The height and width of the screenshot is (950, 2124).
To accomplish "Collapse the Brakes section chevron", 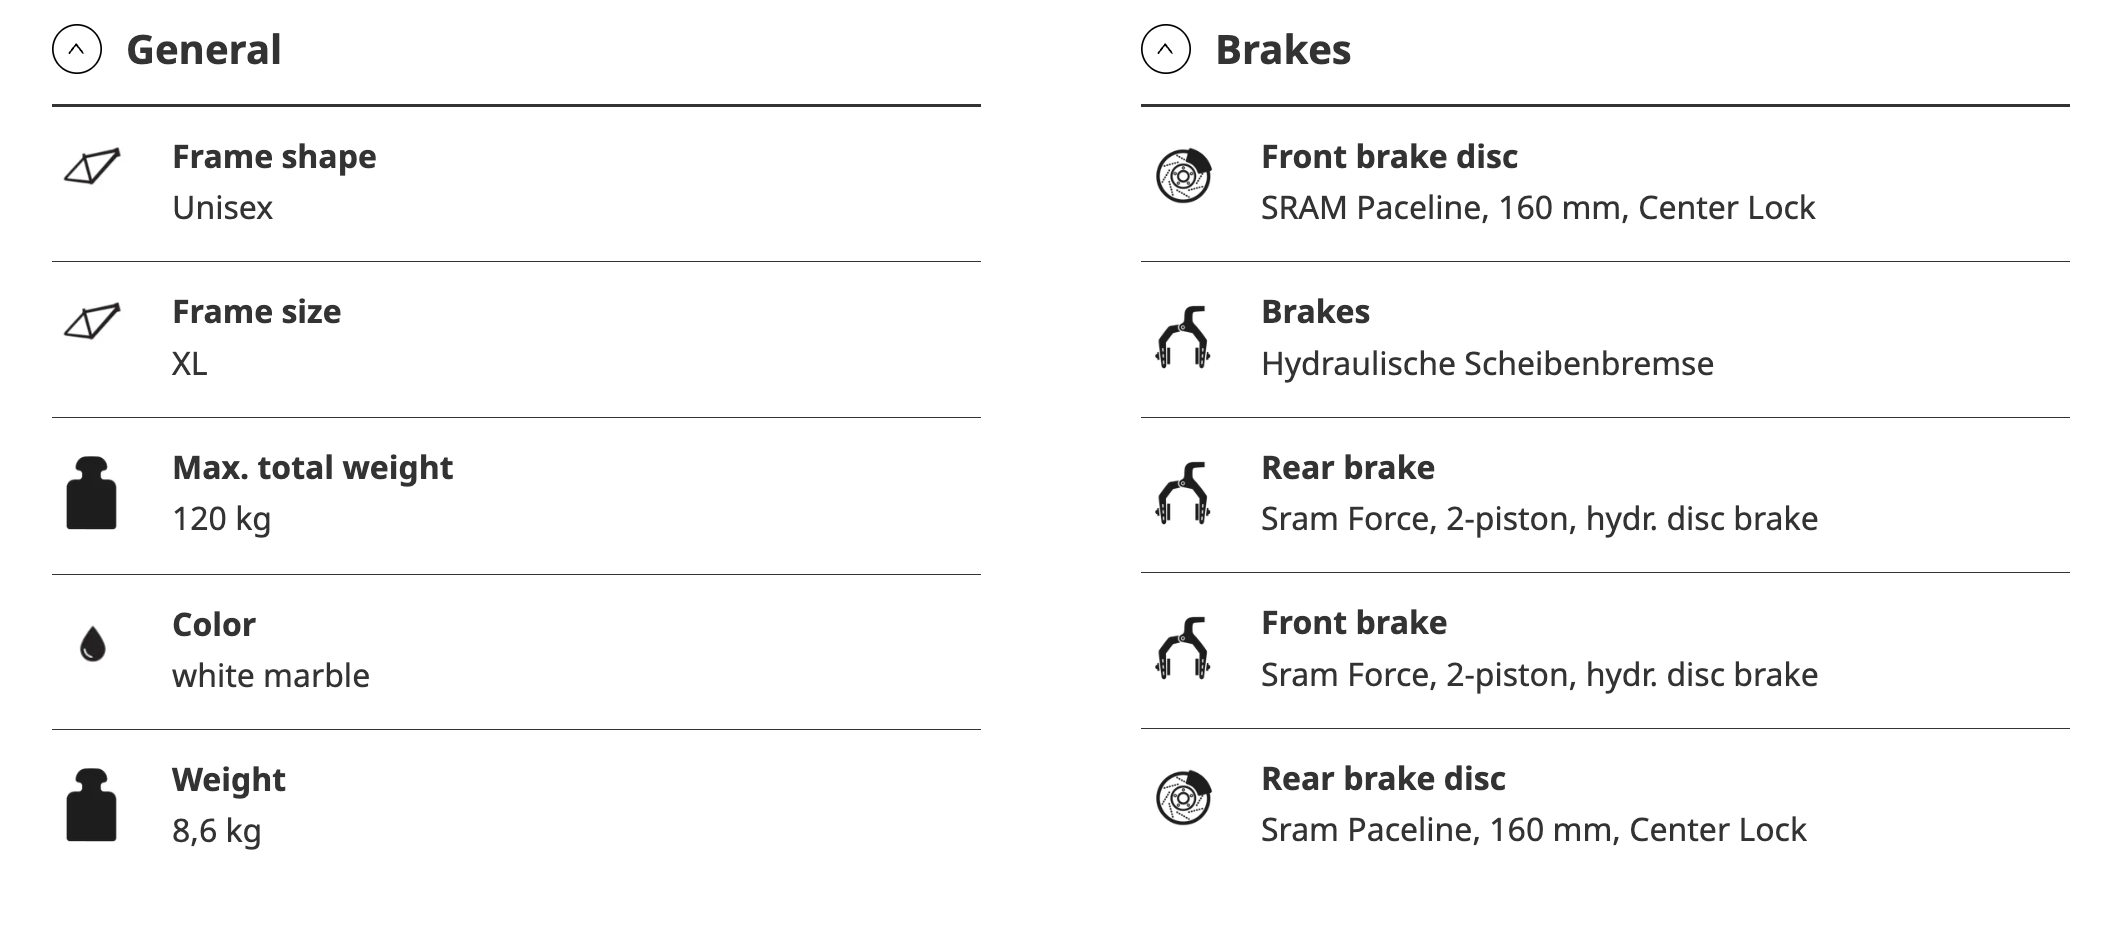I will point(1165,49).
